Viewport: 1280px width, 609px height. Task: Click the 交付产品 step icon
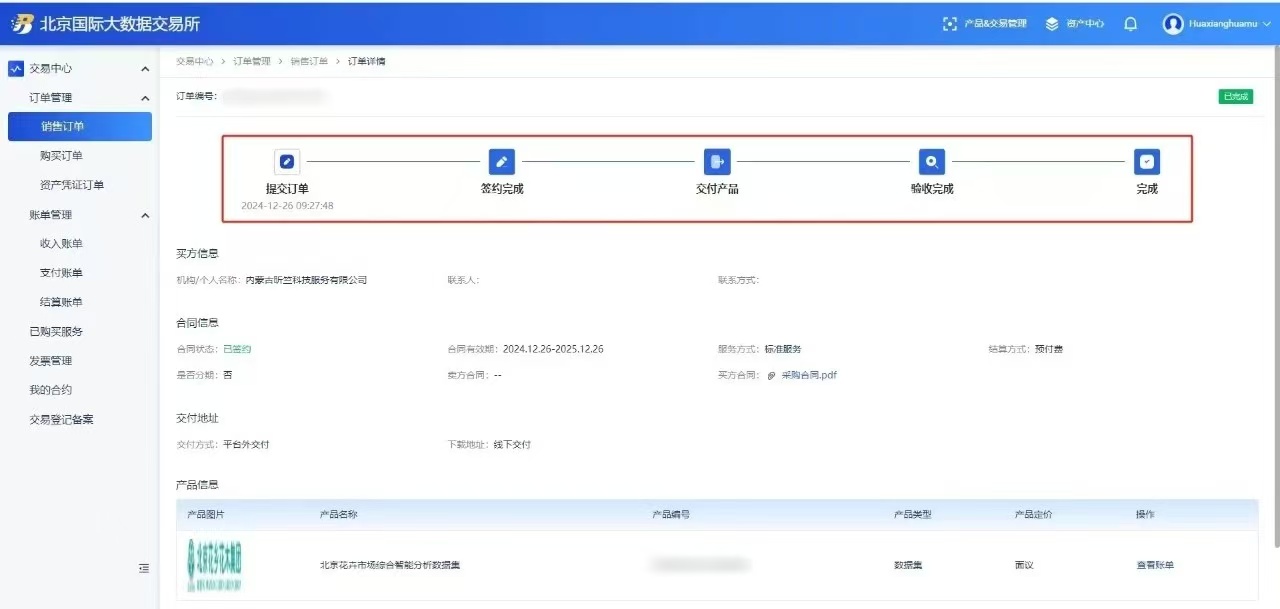(717, 162)
